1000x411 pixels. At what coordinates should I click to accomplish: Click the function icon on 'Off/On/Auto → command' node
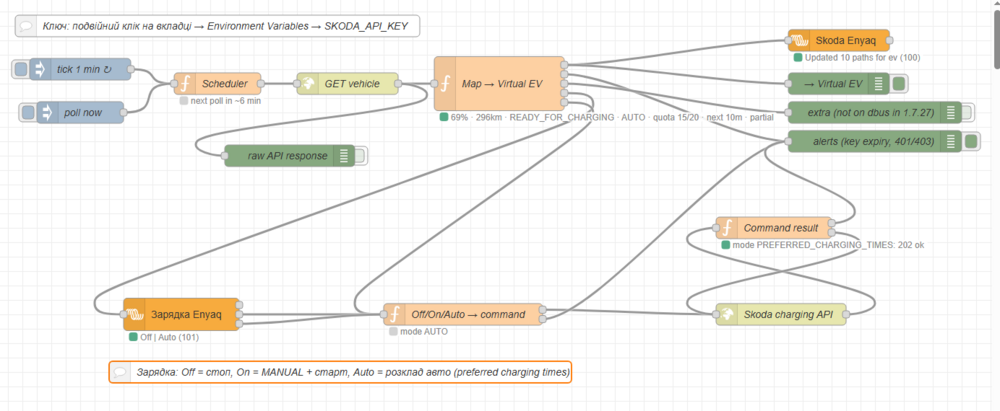(393, 314)
